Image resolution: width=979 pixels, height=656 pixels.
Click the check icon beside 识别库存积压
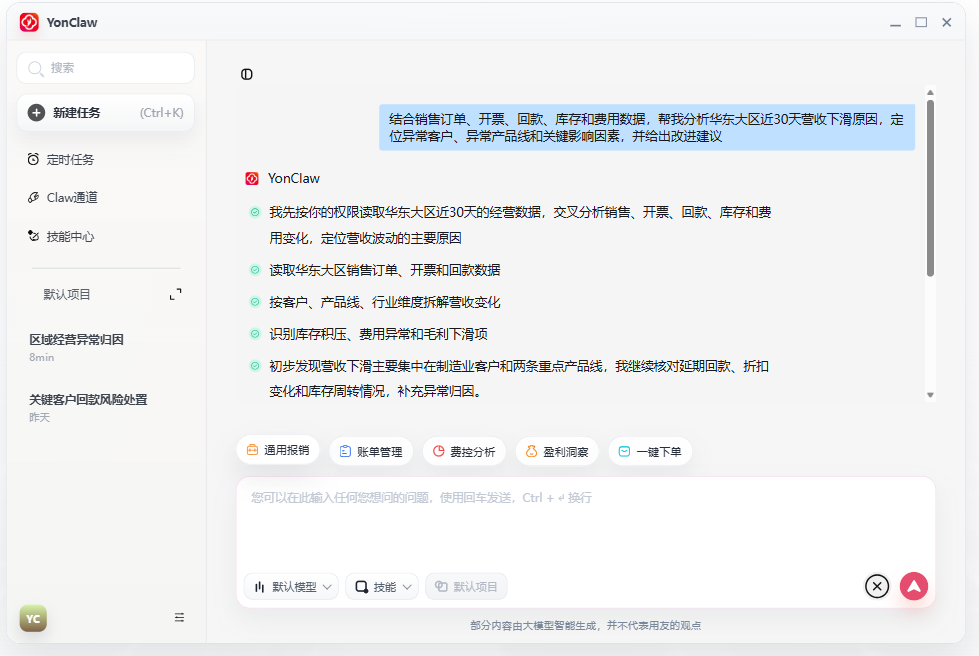(255, 334)
